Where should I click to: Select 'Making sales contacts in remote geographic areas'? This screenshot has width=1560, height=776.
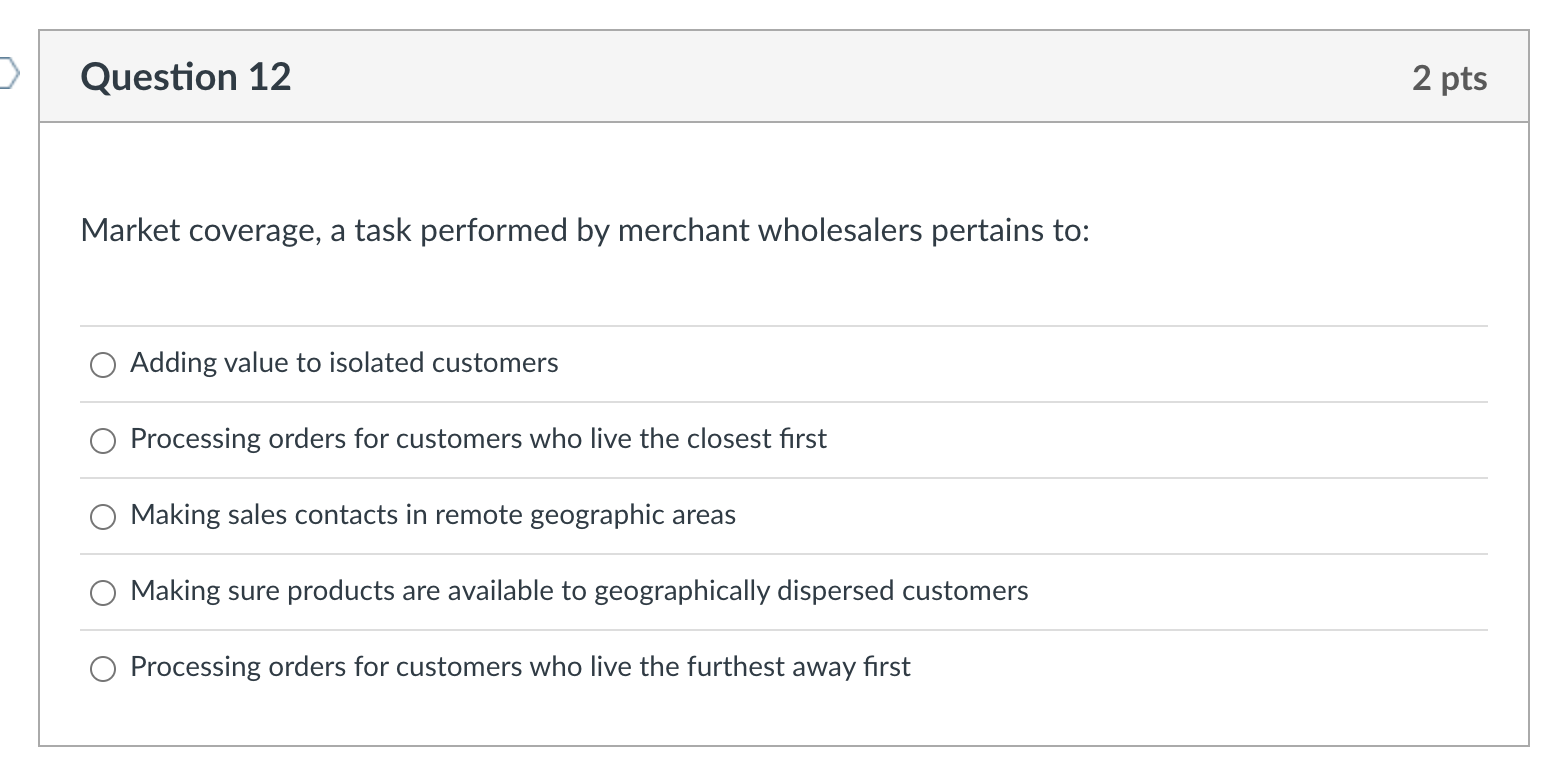tap(102, 516)
